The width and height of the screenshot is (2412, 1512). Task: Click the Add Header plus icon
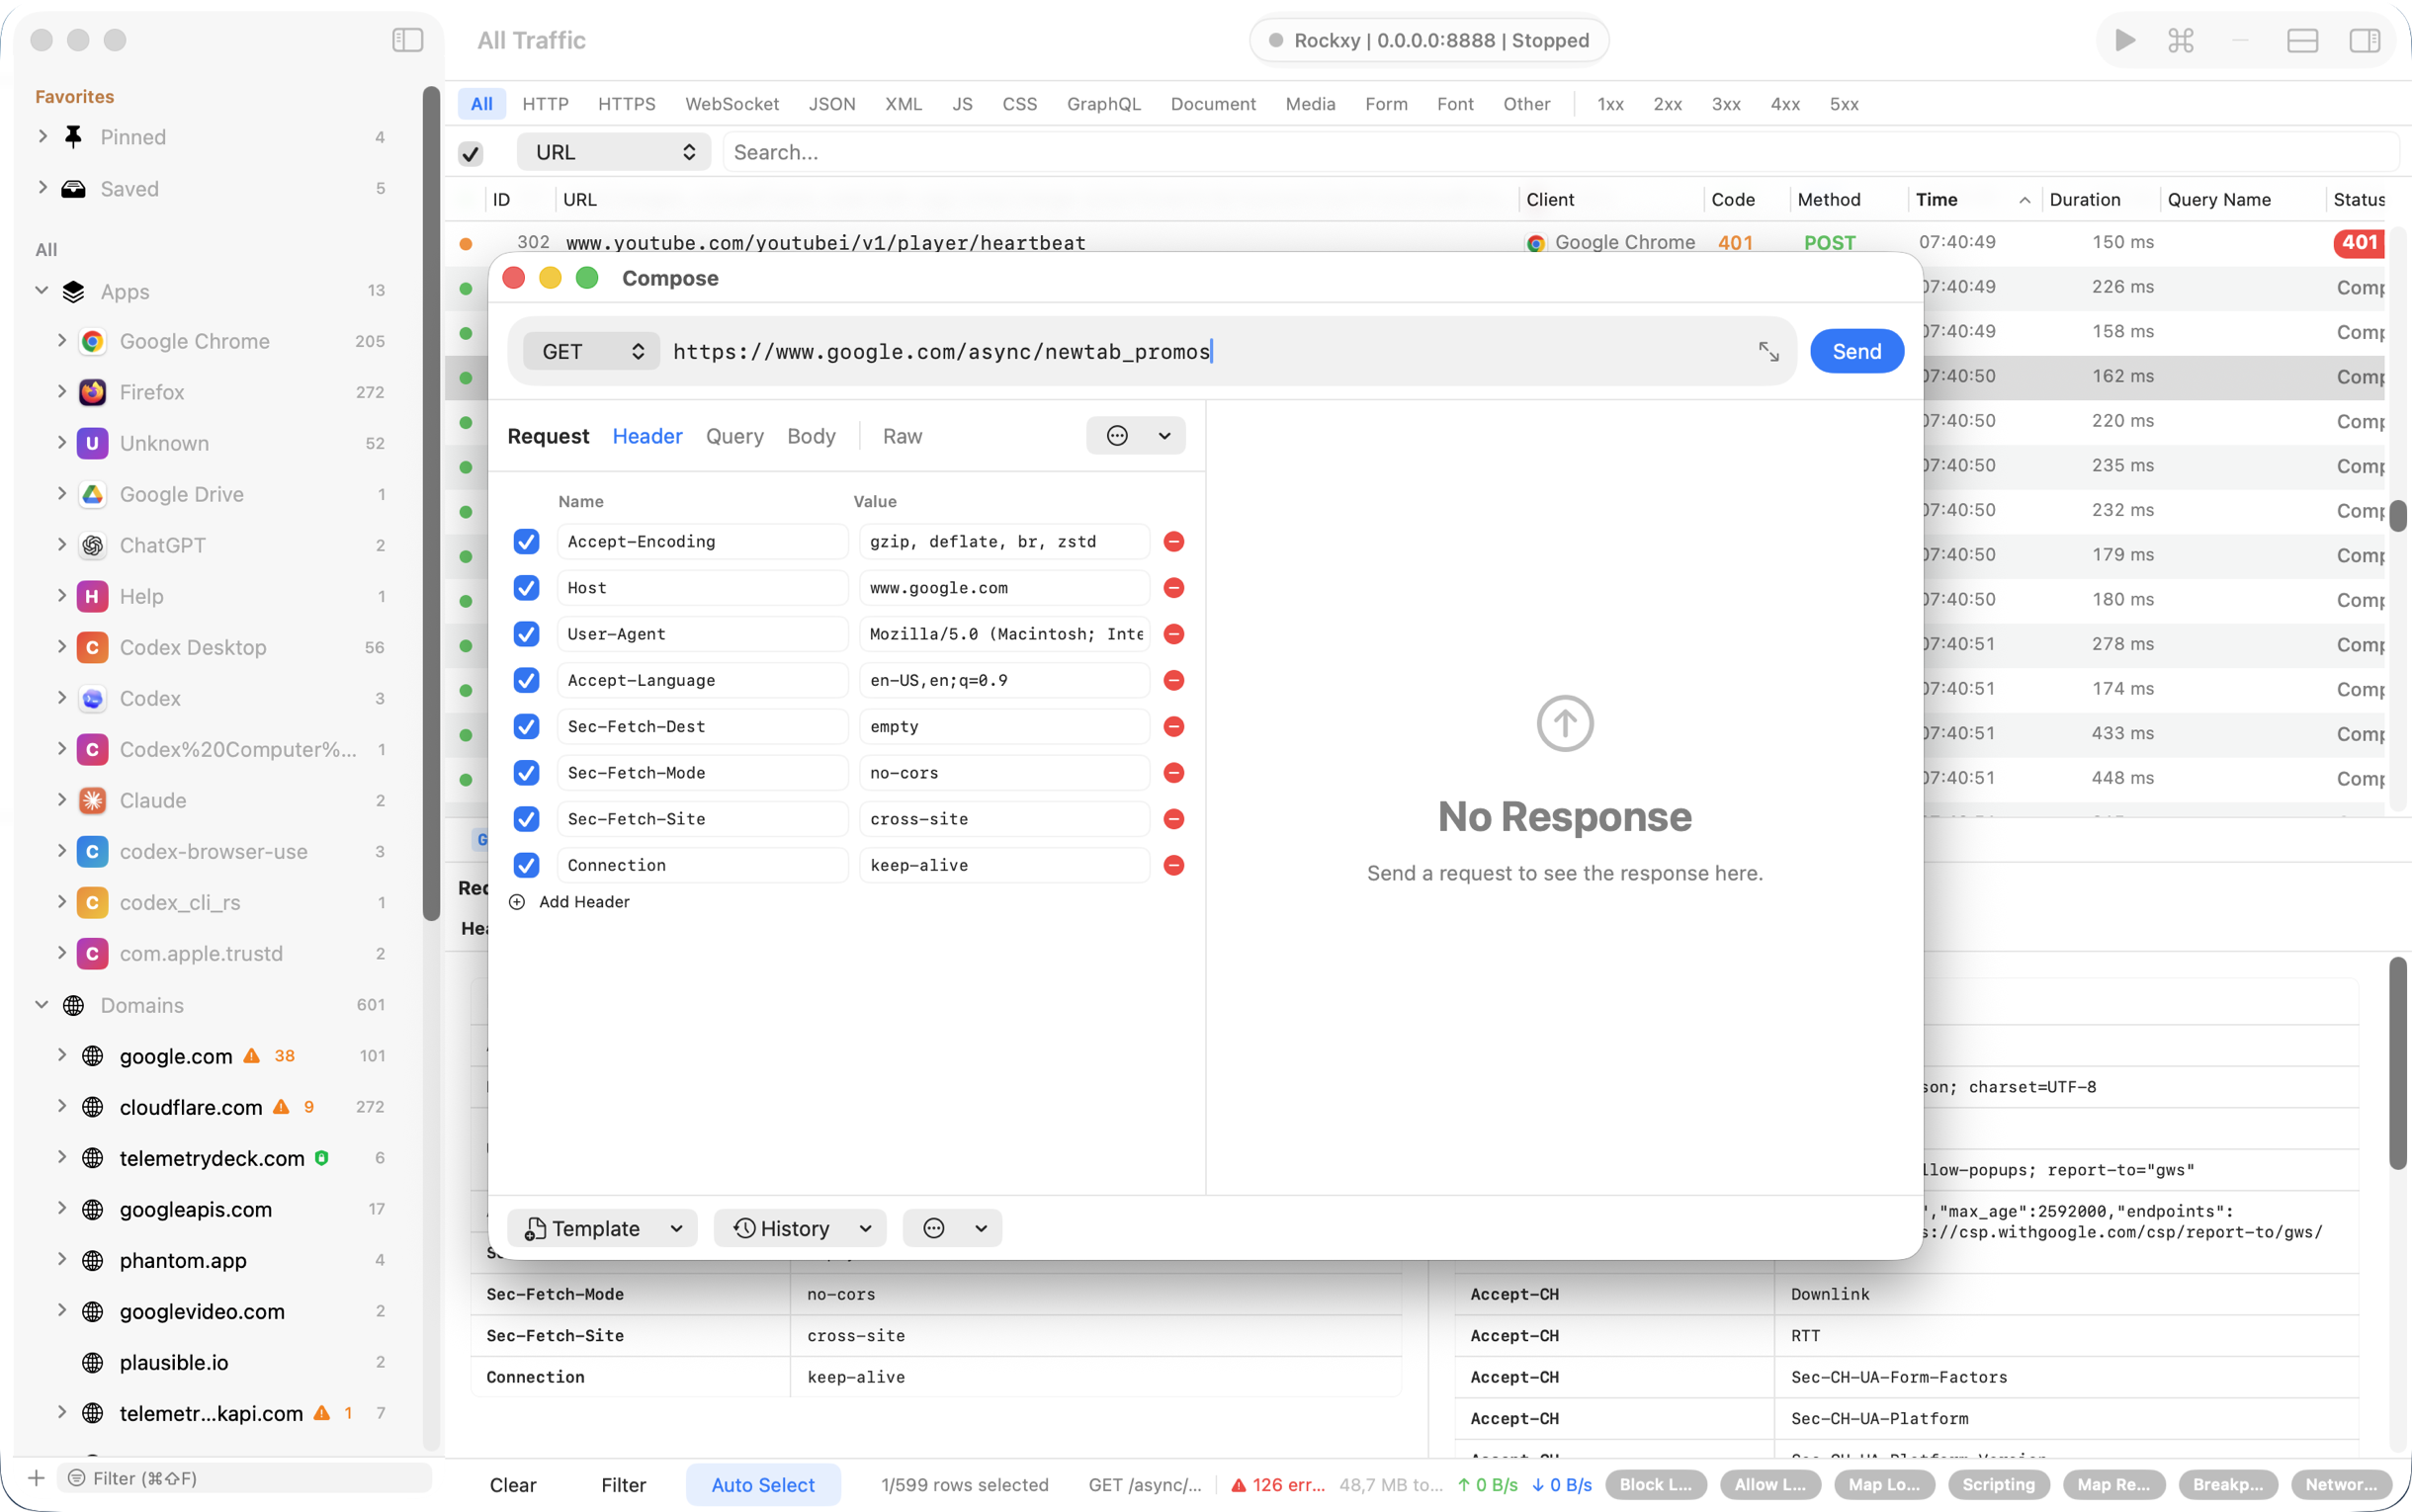point(517,902)
